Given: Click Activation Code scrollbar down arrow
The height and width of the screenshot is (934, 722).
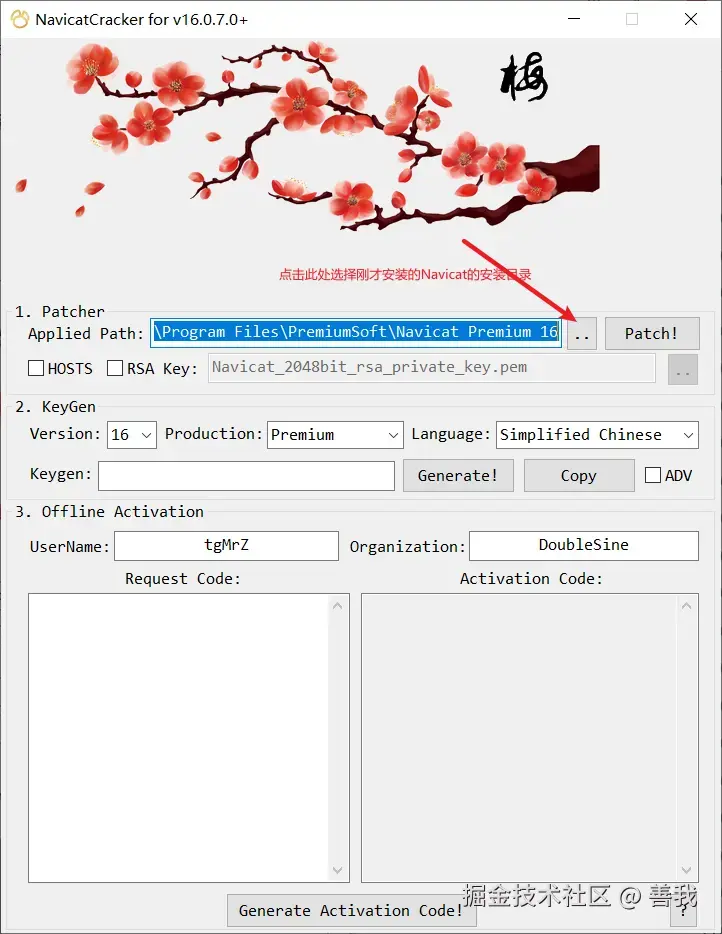Looking at the screenshot, I should (x=687, y=870).
